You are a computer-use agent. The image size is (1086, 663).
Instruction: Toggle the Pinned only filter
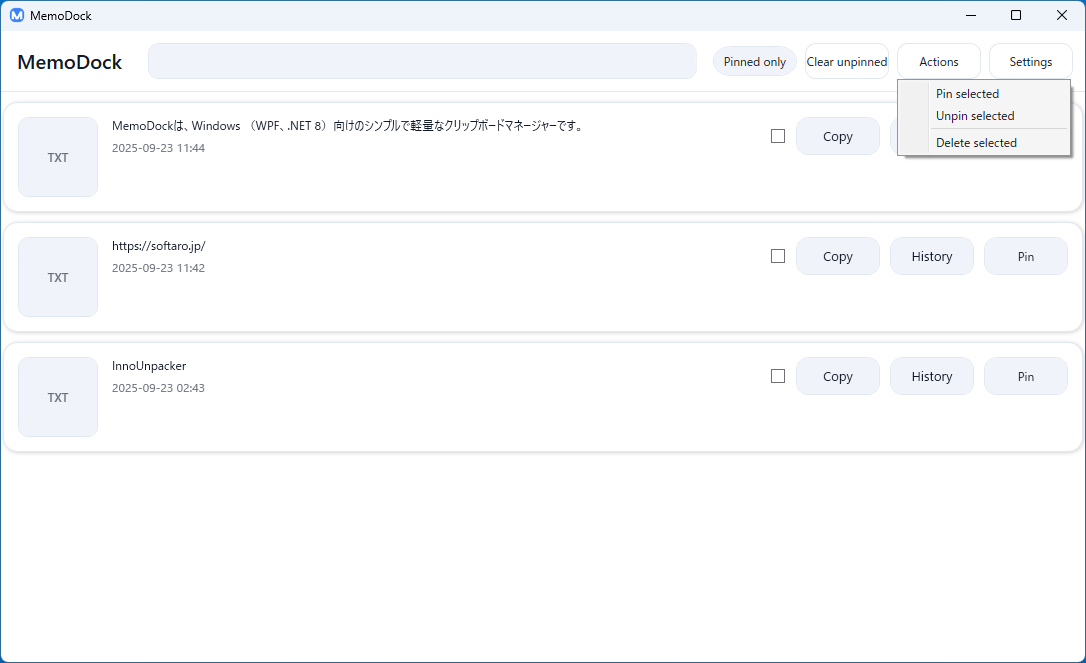755,62
